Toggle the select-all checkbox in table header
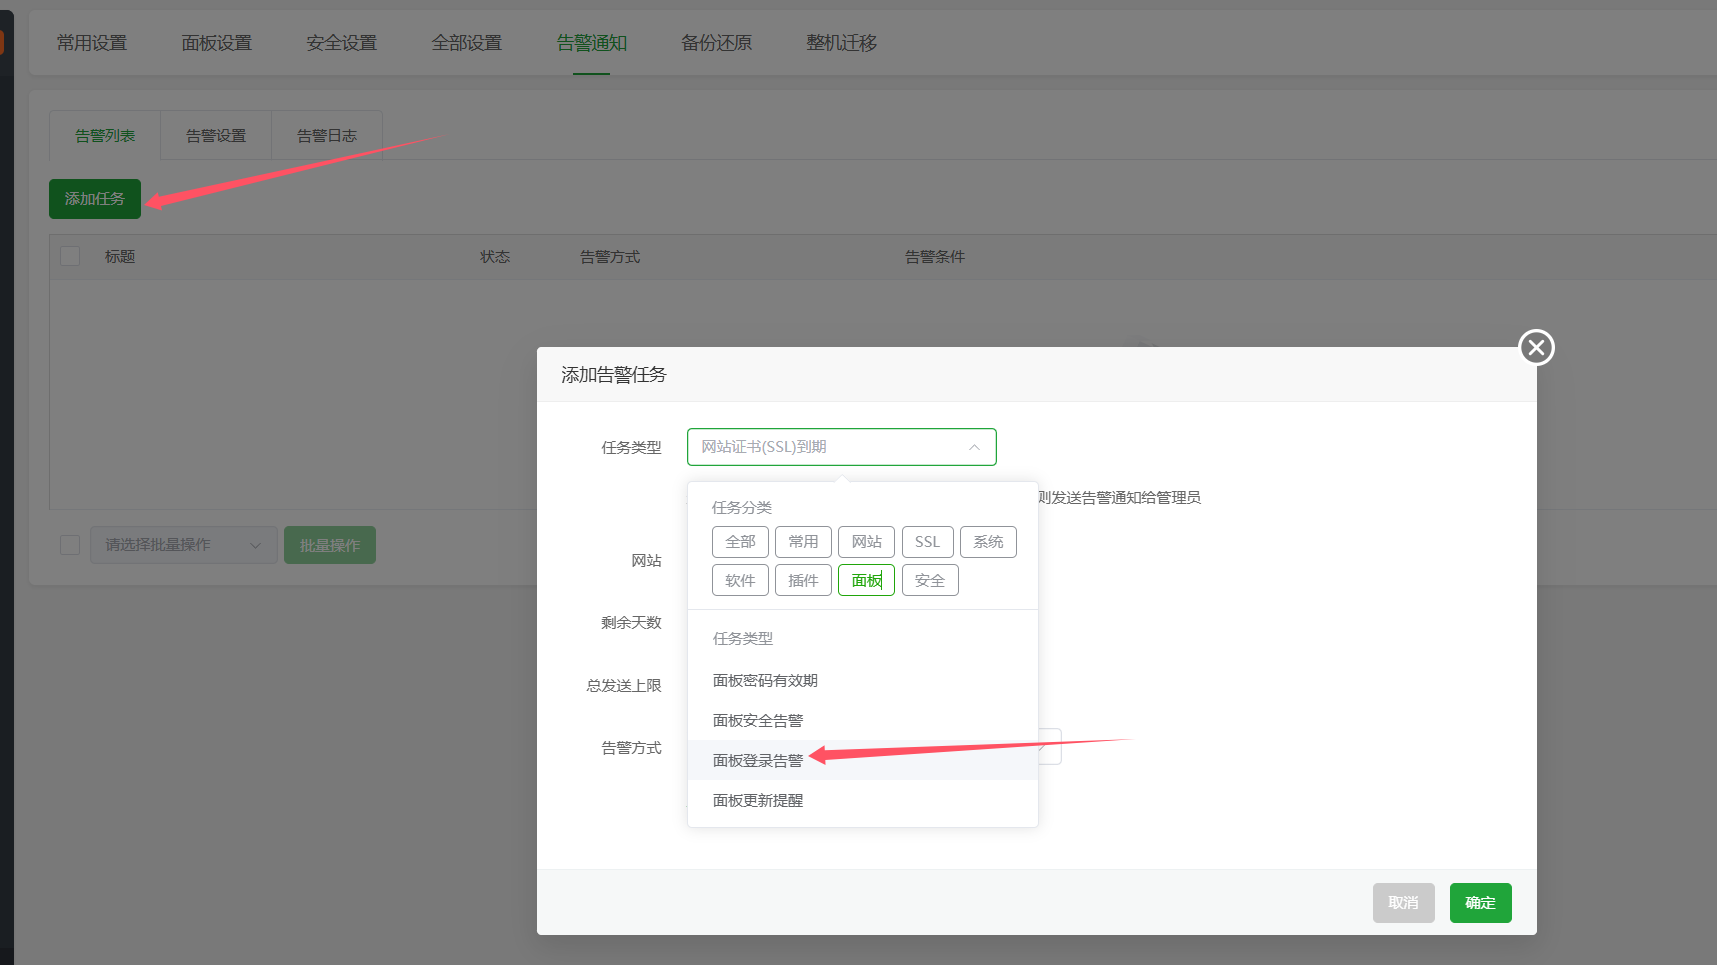 click(x=70, y=256)
